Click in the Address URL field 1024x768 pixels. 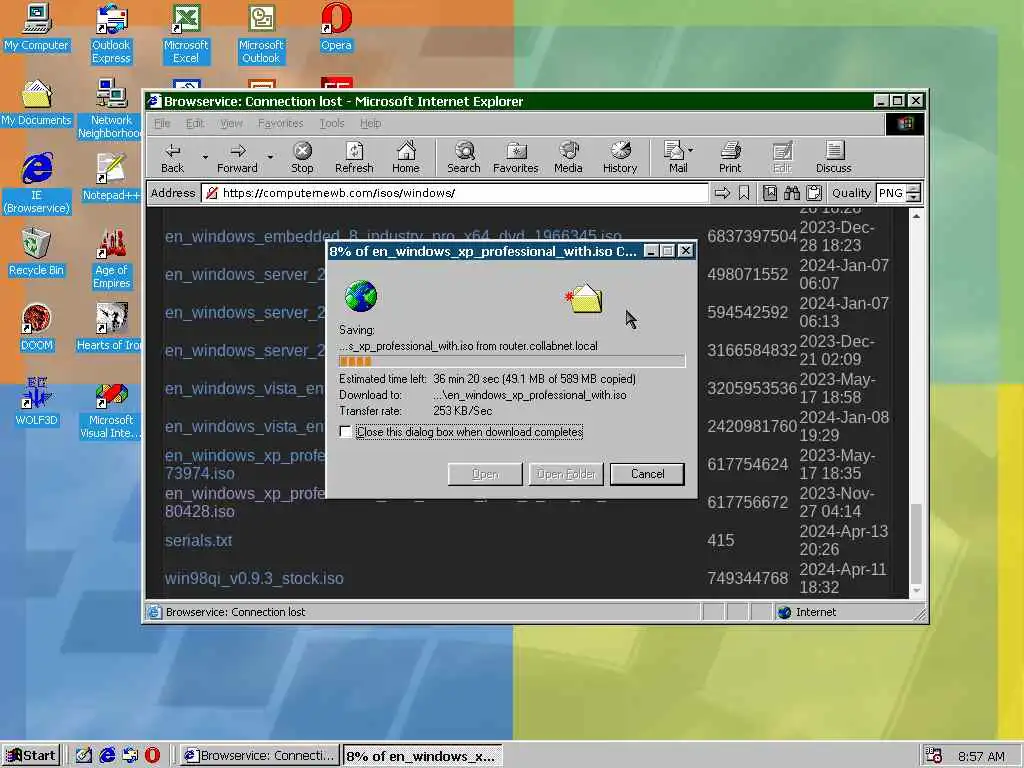click(455, 193)
